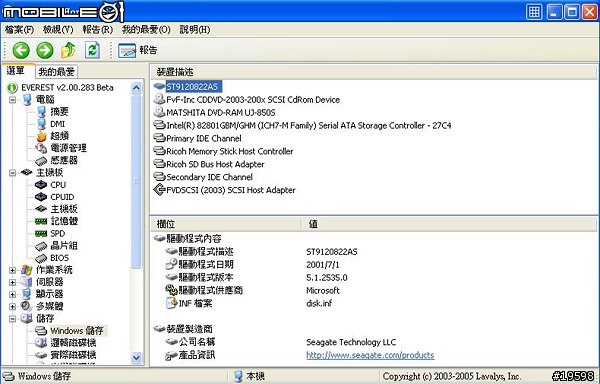
Task: Select Ricoh SD Bus Host Adapter
Action: tap(215, 164)
